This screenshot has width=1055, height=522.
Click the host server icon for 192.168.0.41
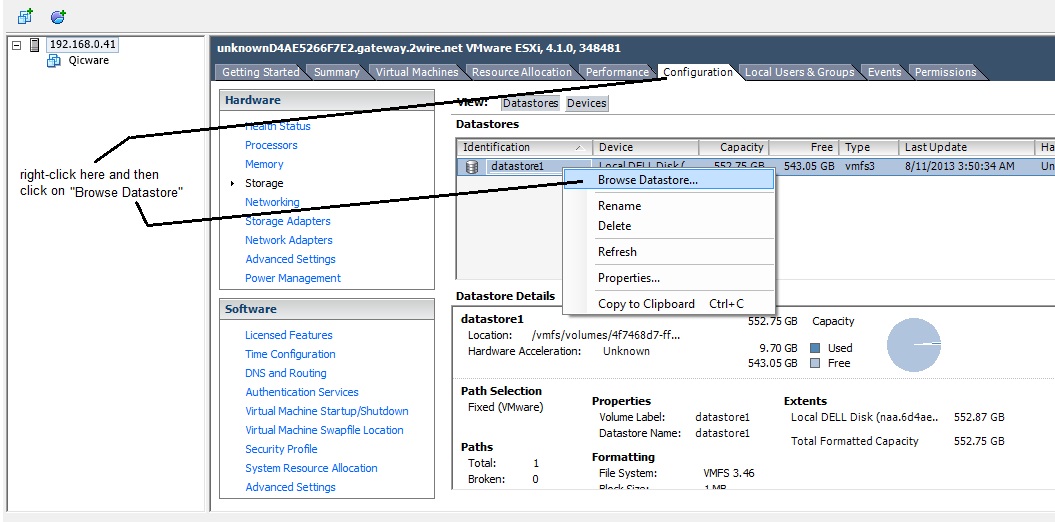(35, 45)
